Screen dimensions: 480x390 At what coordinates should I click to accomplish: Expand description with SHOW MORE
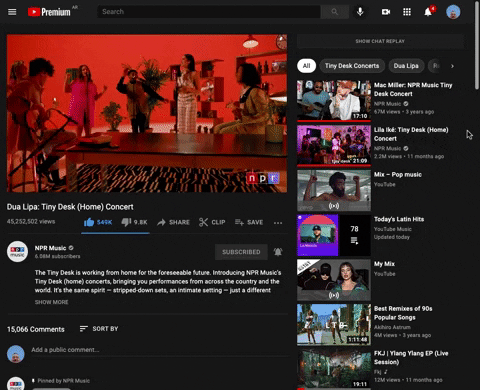52,302
